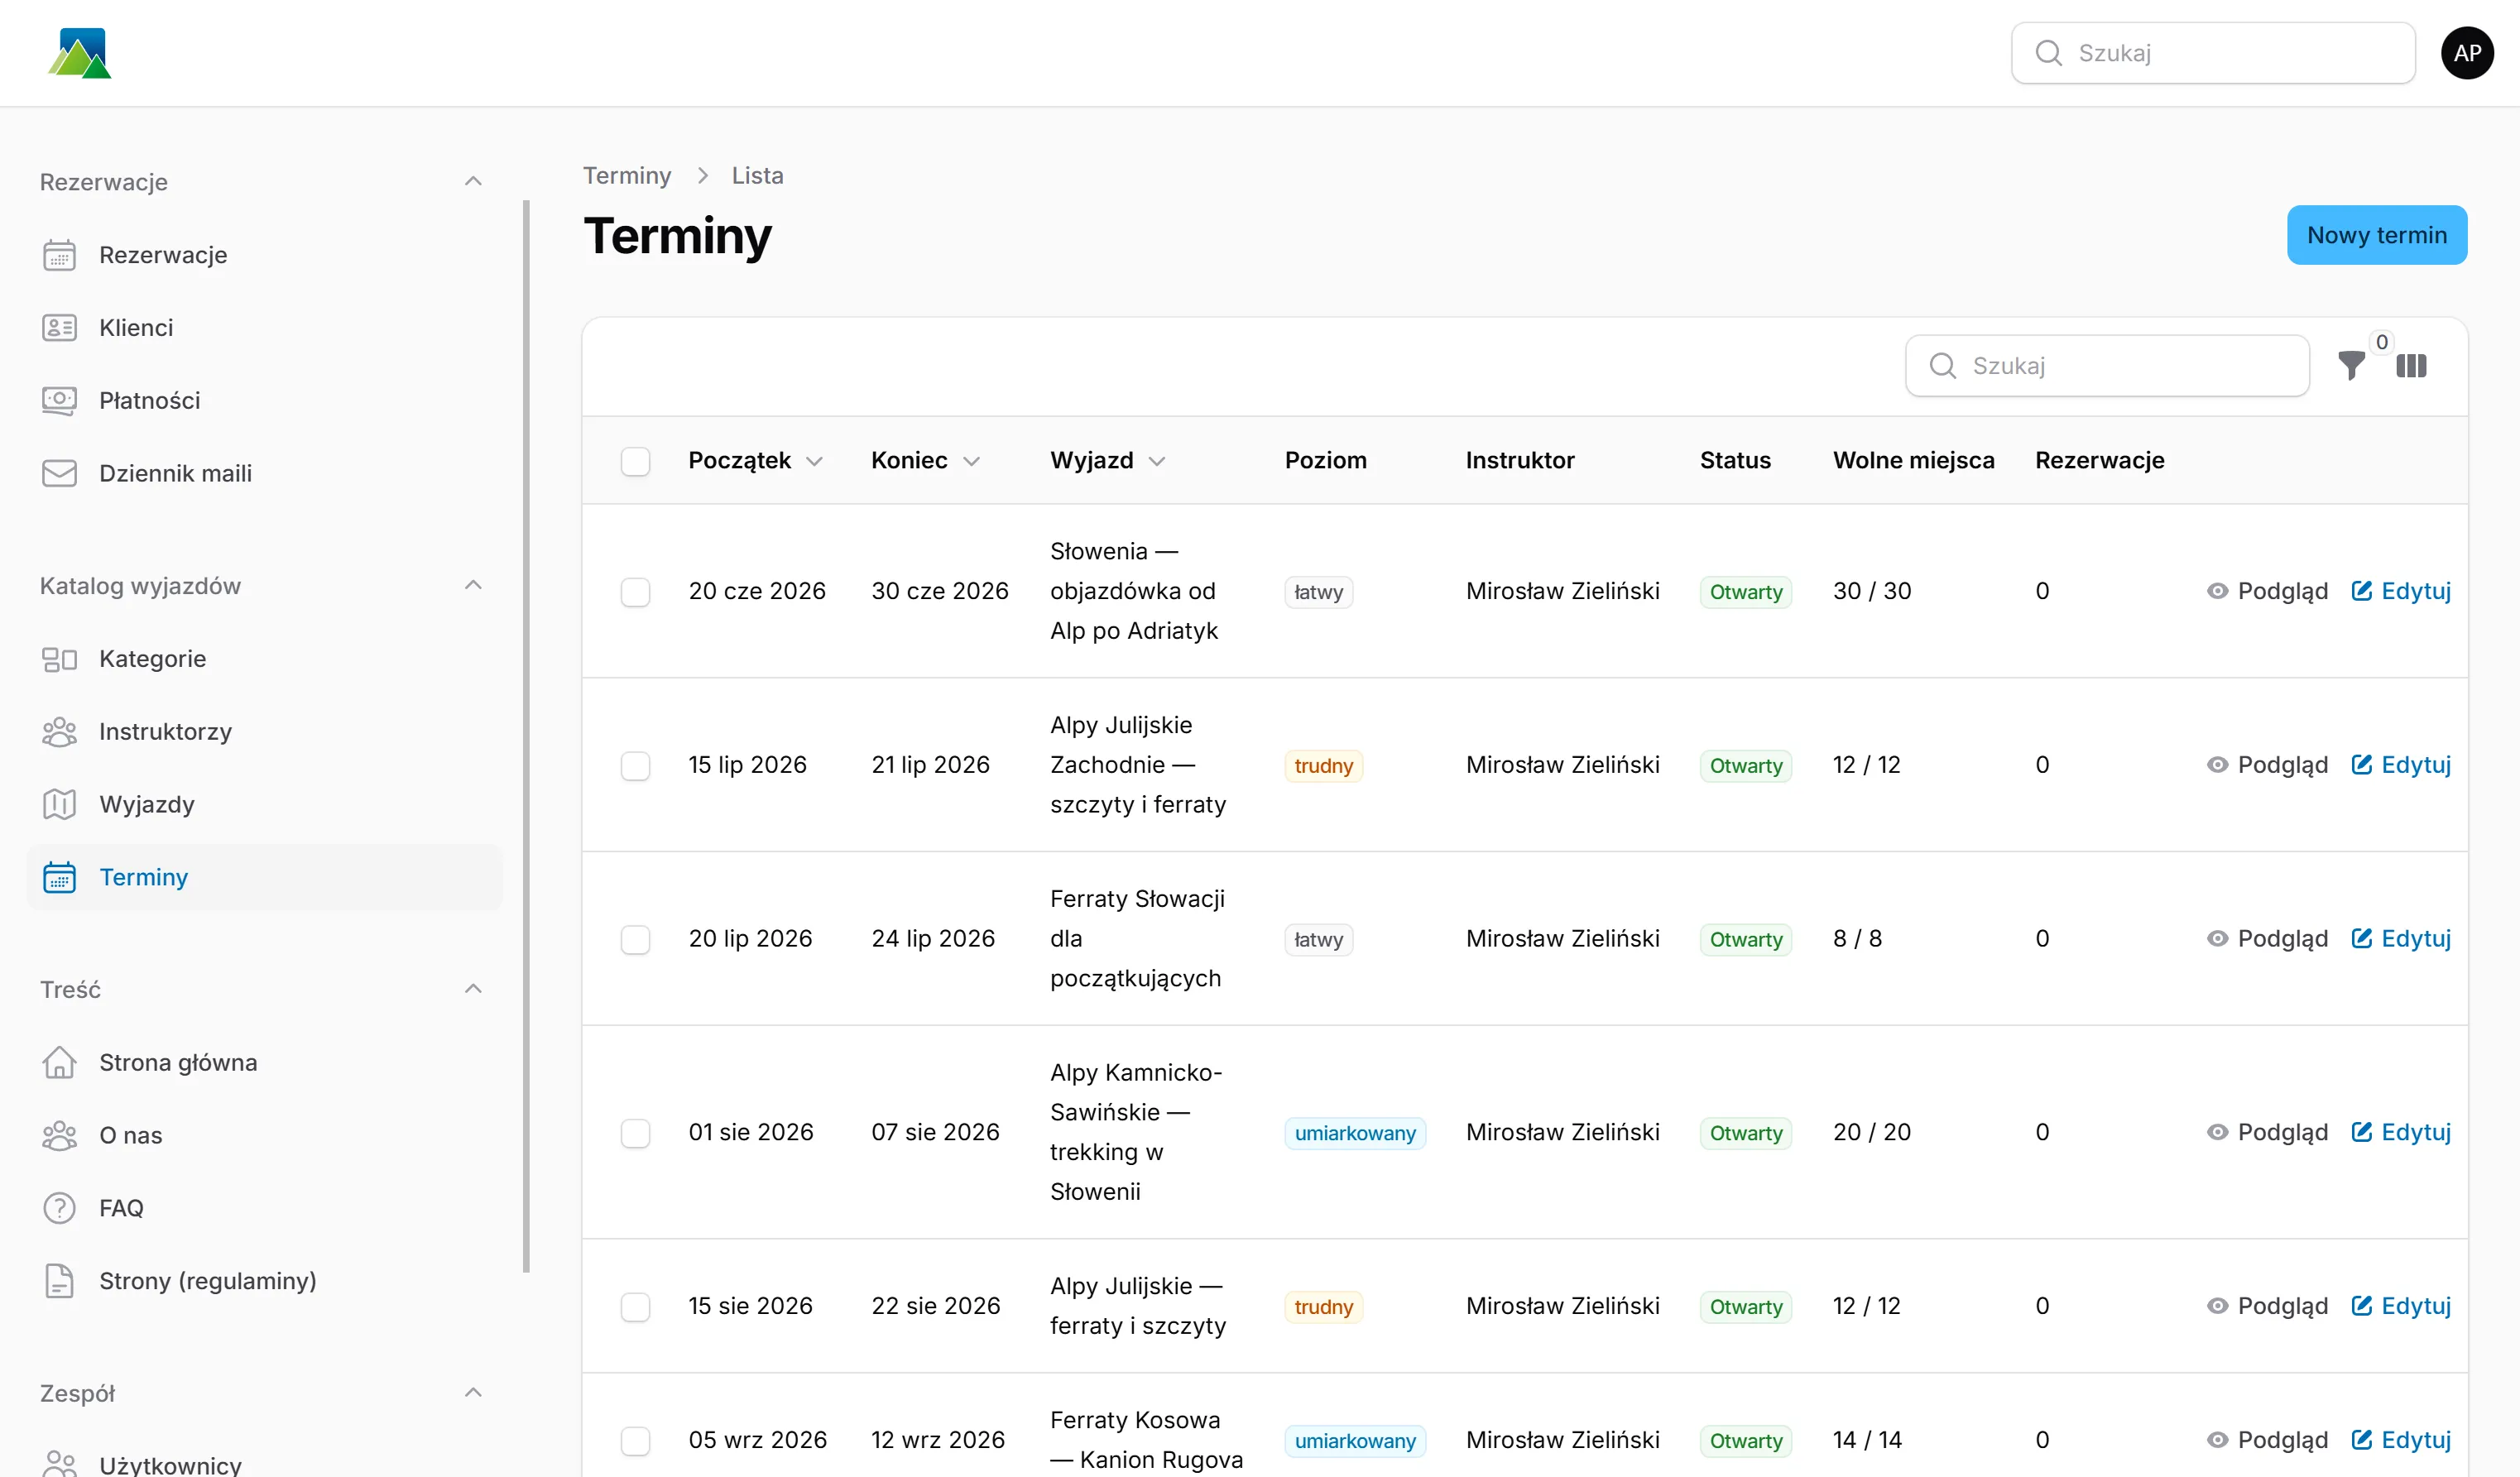Viewport: 2520px width, 1477px height.
Task: Click the Rezerwacje calendar icon in sidebar
Action: 59,255
